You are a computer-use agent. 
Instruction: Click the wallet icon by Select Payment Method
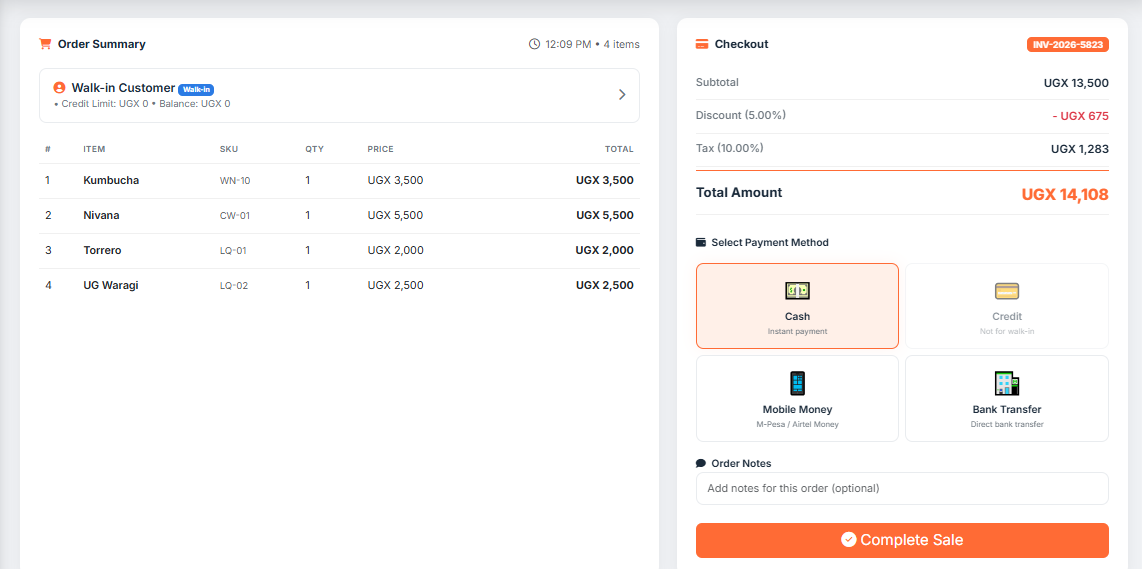coord(701,242)
